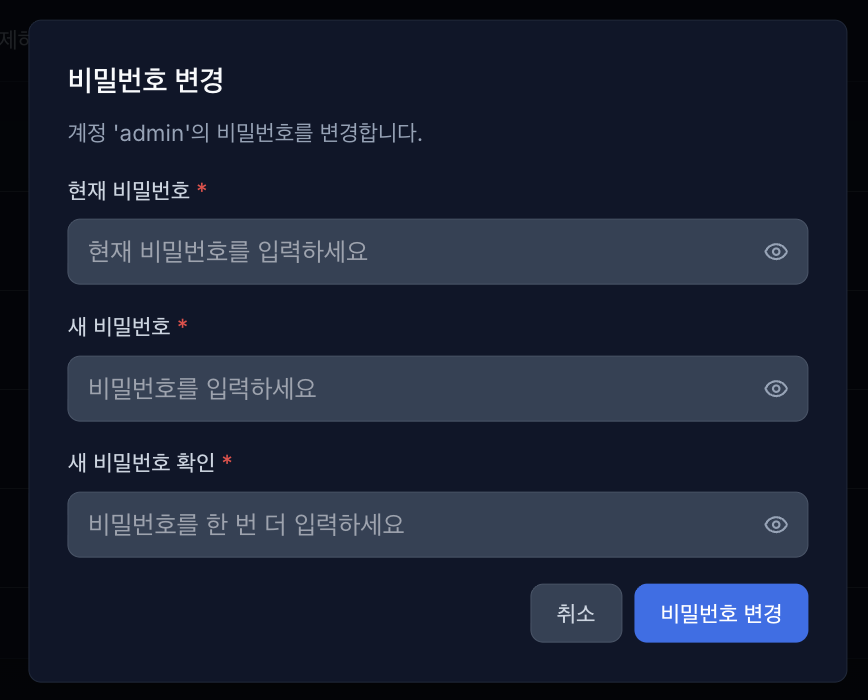
Task: Hide the current password again using its eye toggle
Action: point(776,252)
